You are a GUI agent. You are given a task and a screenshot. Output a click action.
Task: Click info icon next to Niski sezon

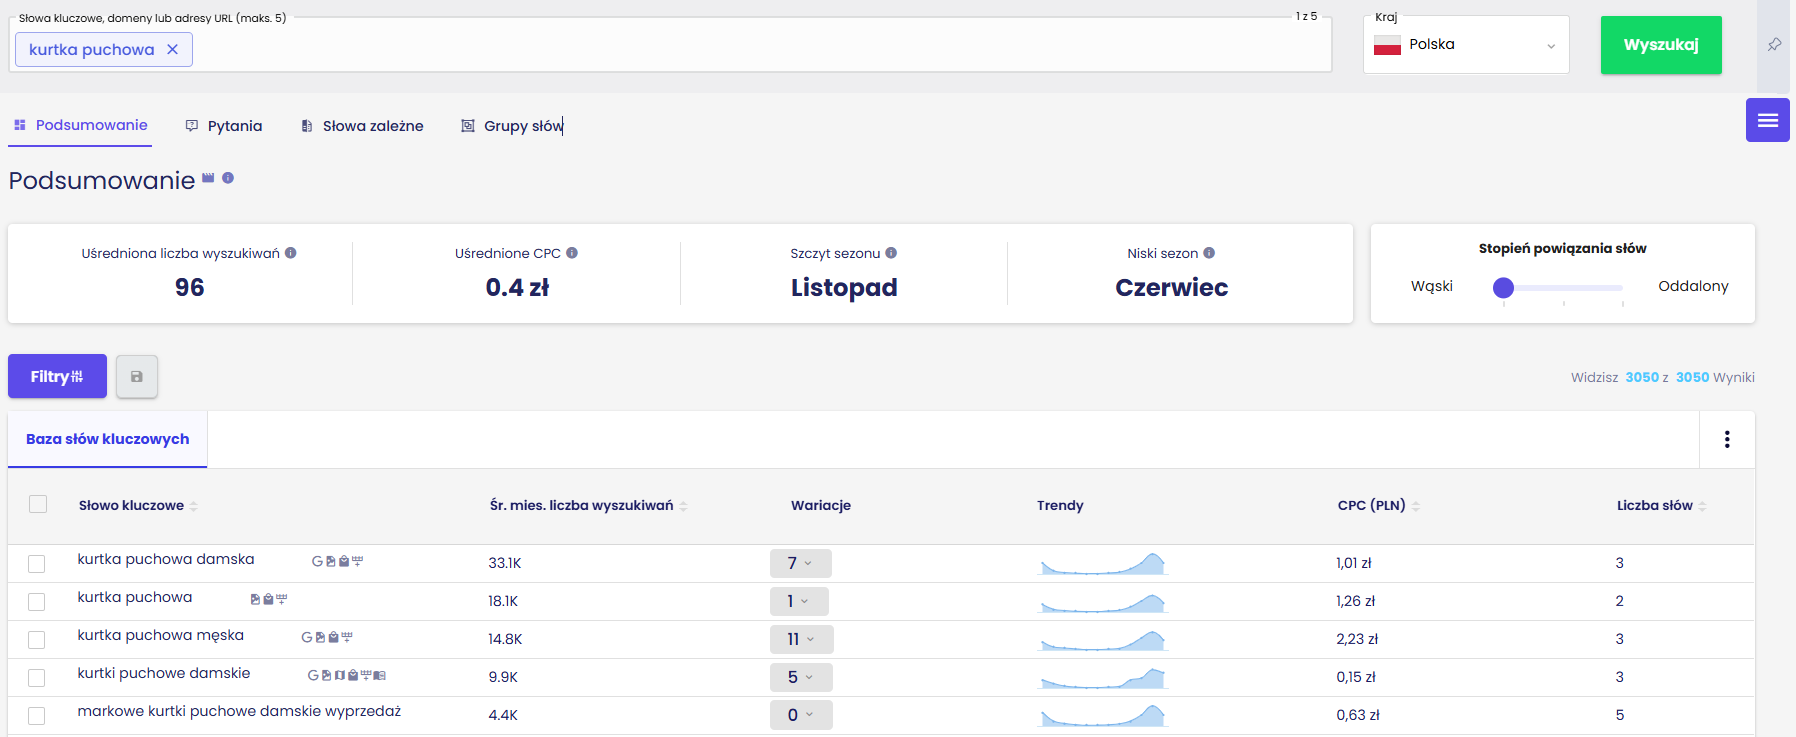pos(1209,253)
